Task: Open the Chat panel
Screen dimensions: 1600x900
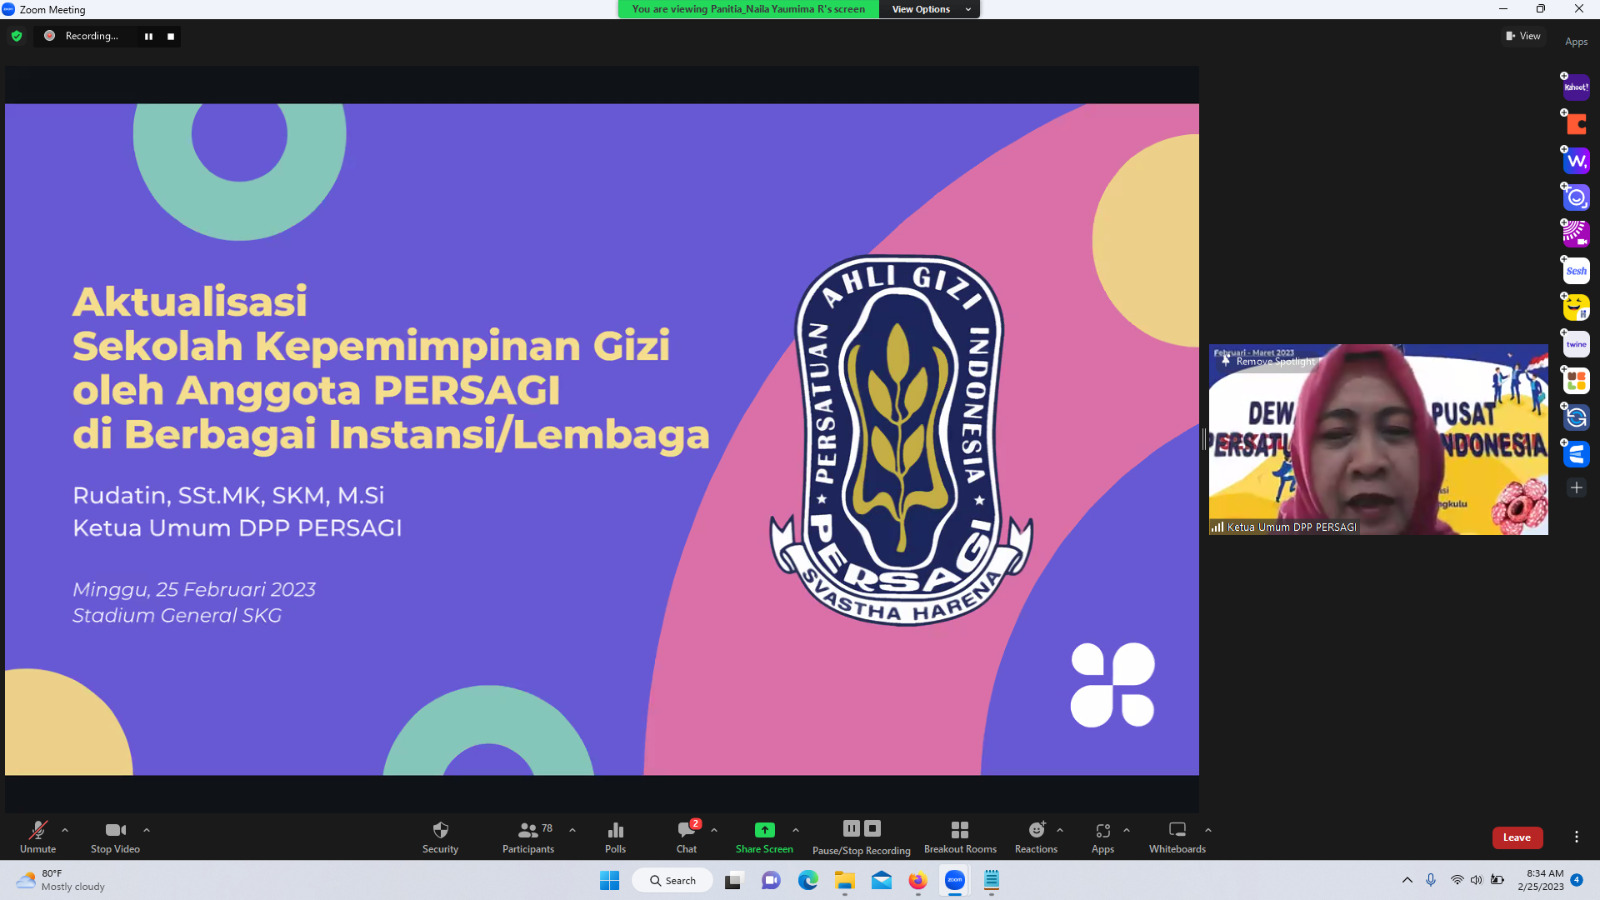Action: [686, 836]
